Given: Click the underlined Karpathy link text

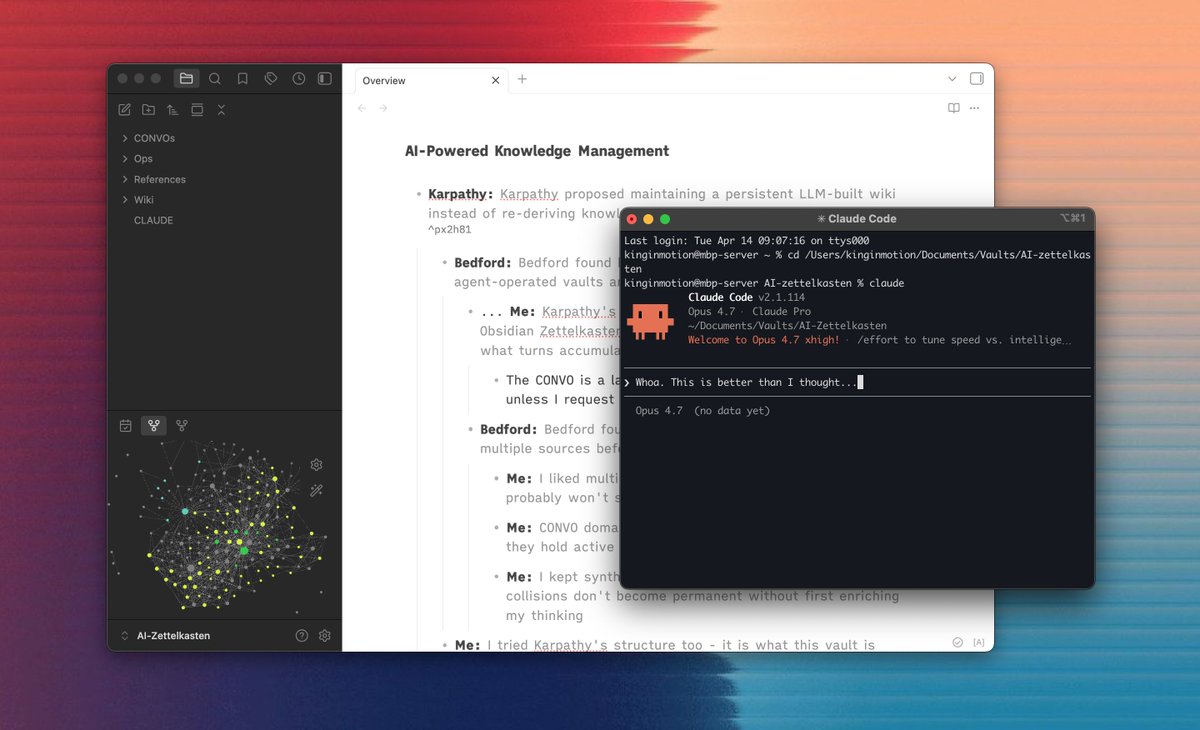Looking at the screenshot, I should tap(530, 194).
